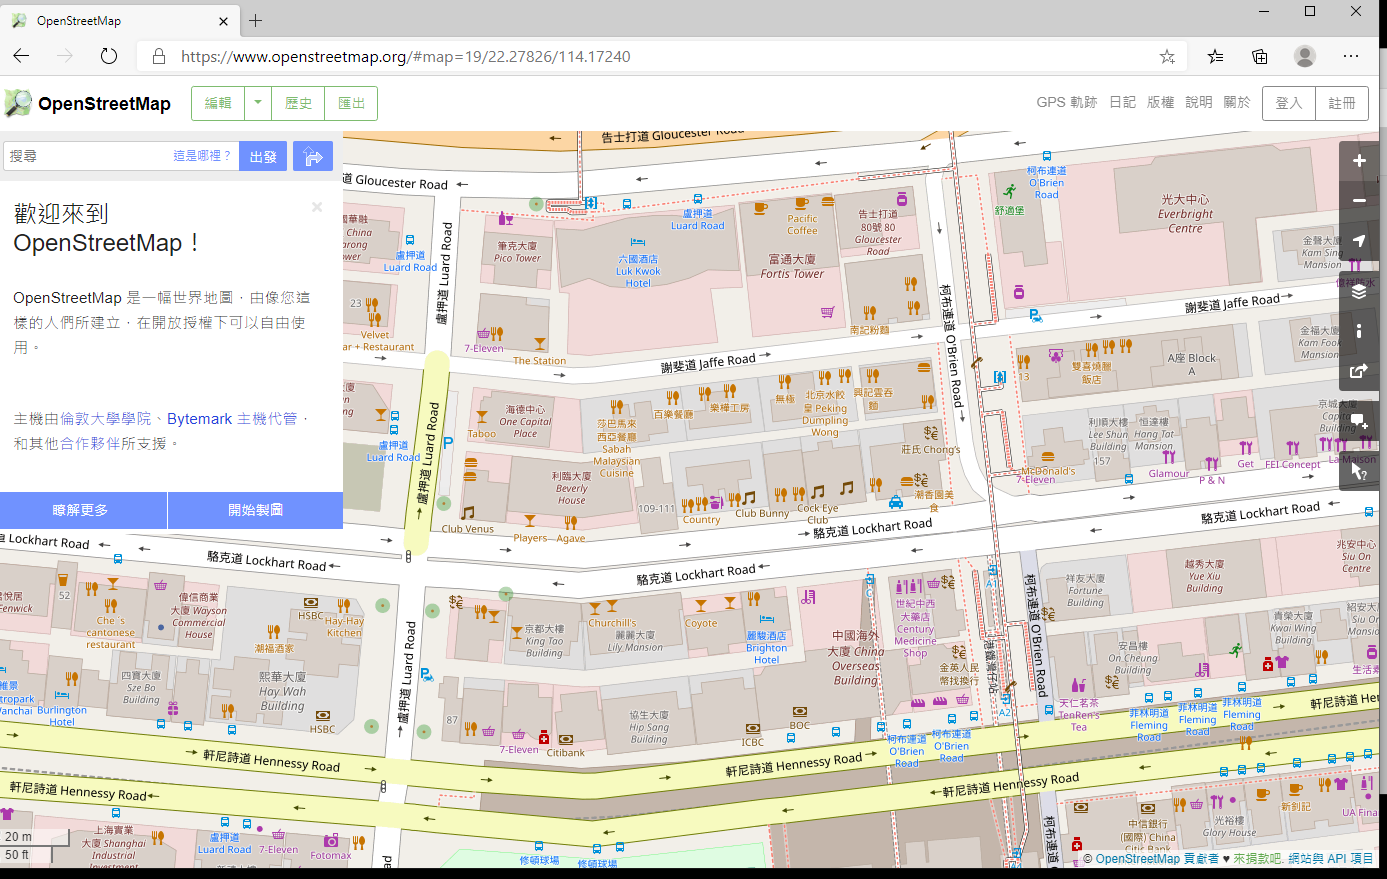Open the browser collections icon
Viewport: 1387px width, 879px height.
click(x=1260, y=56)
